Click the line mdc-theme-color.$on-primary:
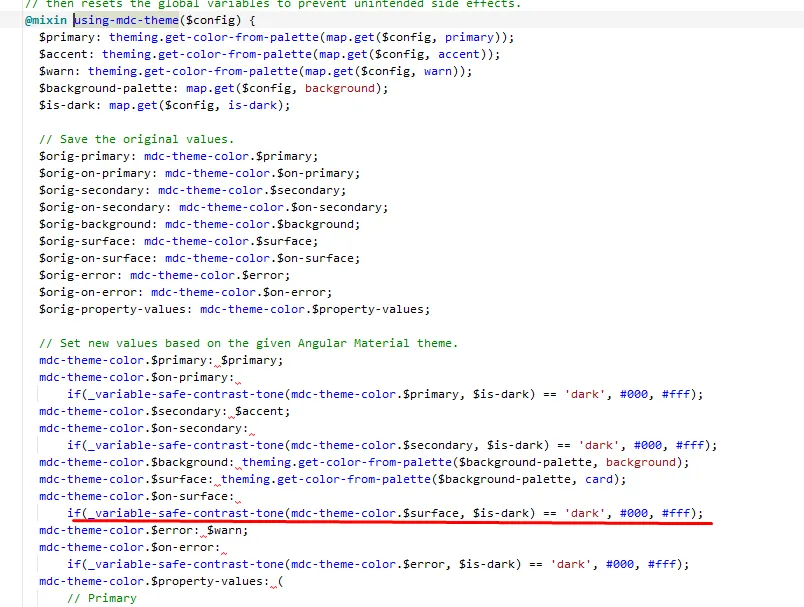Viewport: 804px width, 607px height. click(x=136, y=377)
